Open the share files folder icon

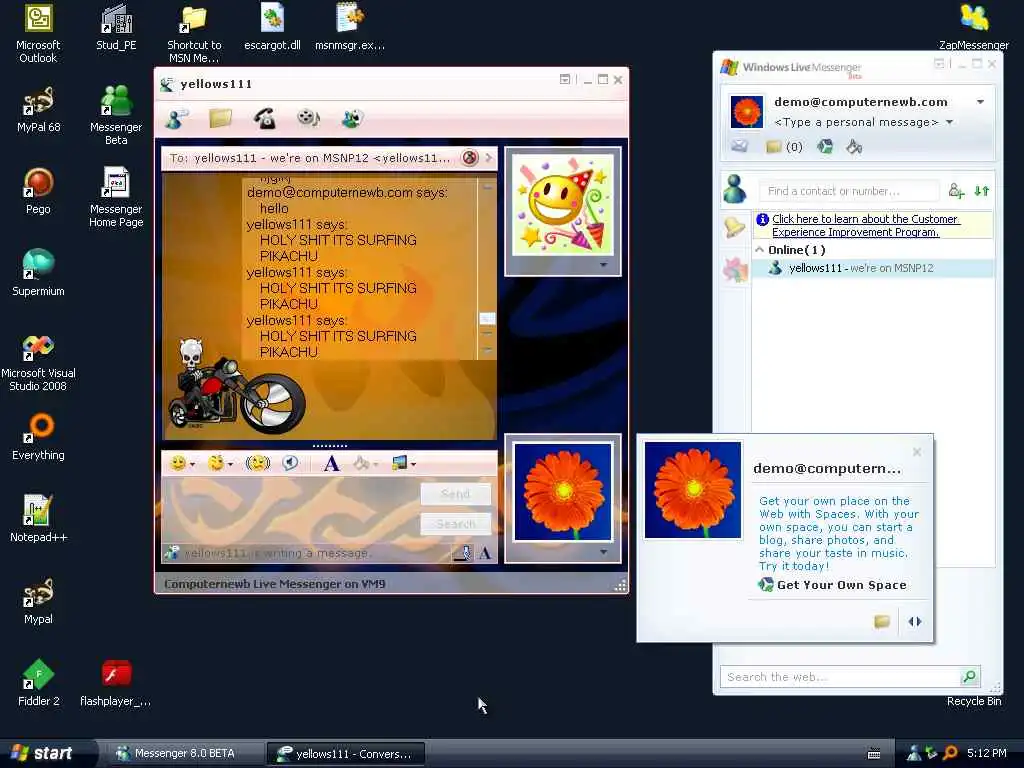click(221, 119)
